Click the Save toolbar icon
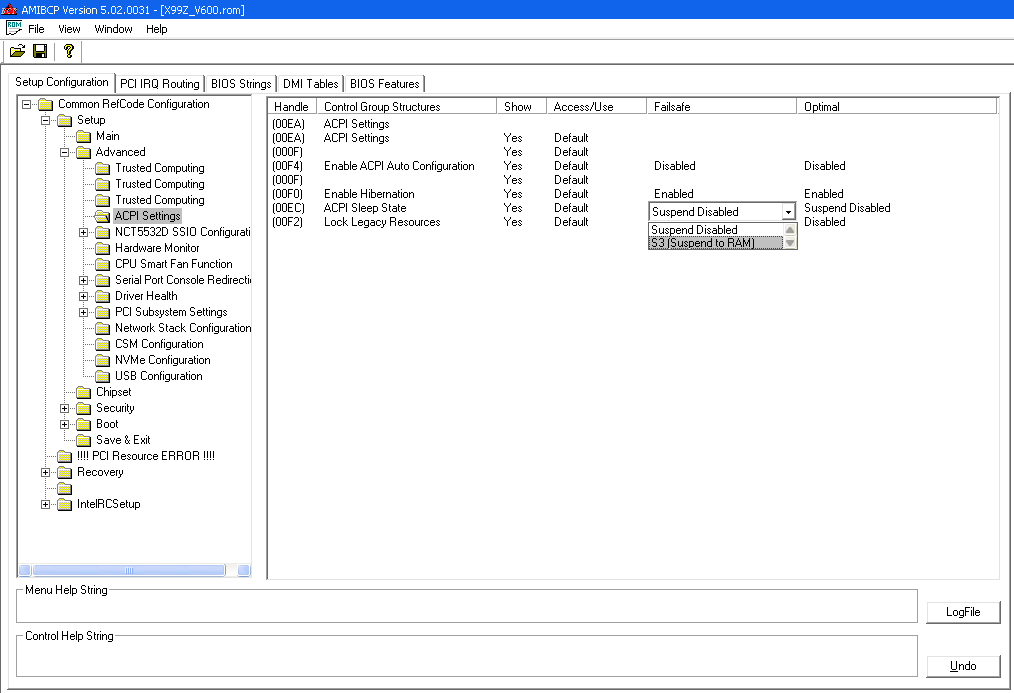Image resolution: width=1014 pixels, height=693 pixels. click(x=40, y=50)
